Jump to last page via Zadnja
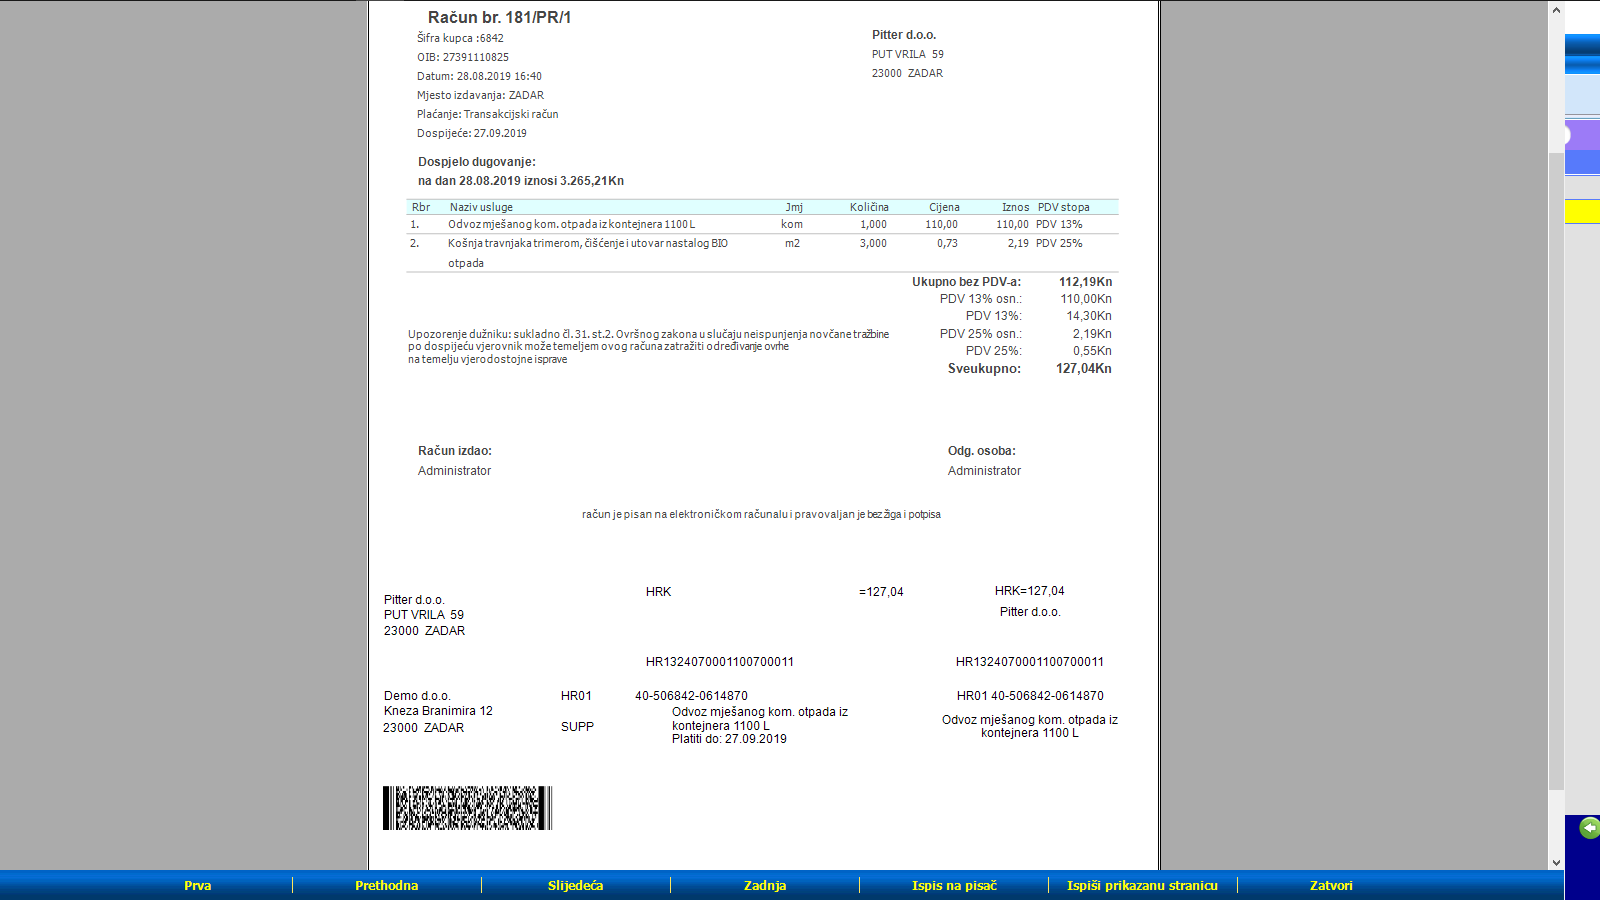This screenshot has width=1600, height=900. point(764,885)
